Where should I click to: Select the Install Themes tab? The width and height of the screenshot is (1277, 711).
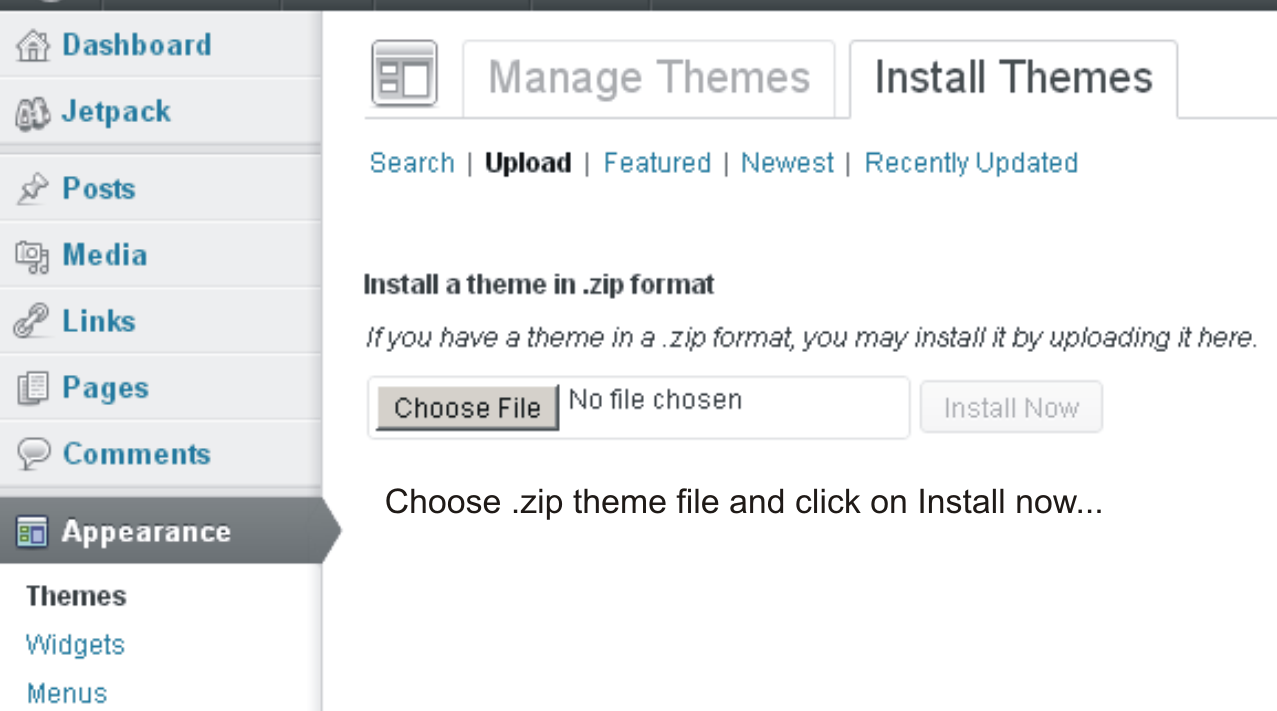coord(1013,75)
